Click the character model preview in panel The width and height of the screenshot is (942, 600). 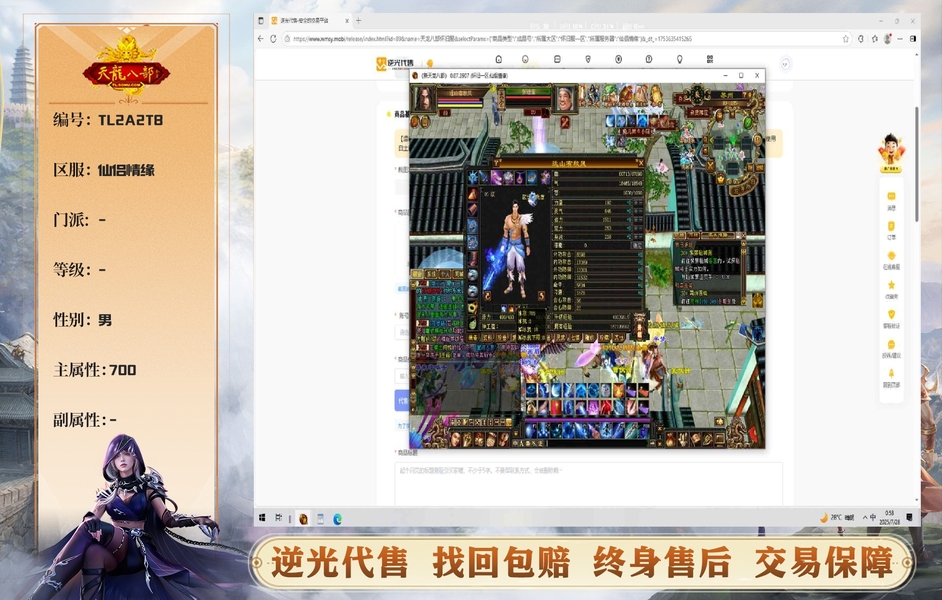point(515,247)
